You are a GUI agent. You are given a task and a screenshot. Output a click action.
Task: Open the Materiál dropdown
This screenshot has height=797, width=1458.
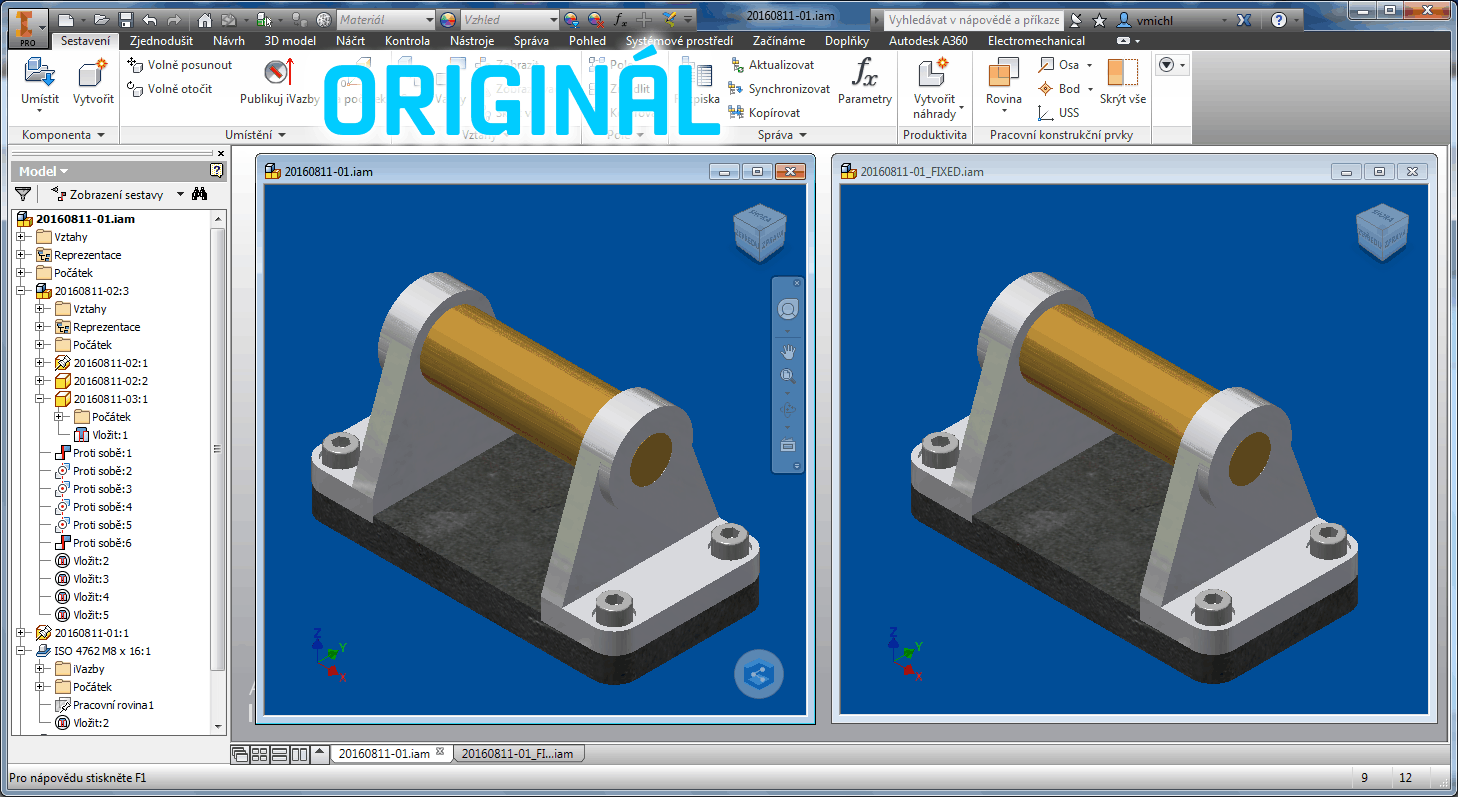429,20
